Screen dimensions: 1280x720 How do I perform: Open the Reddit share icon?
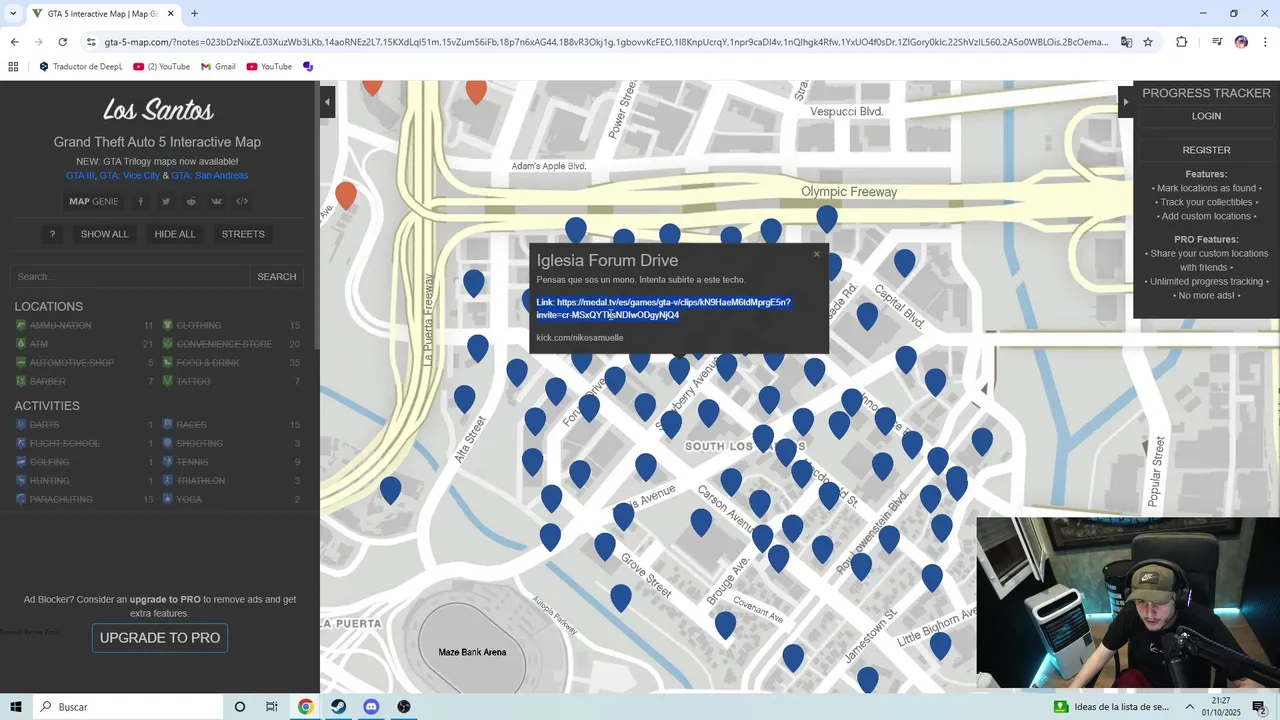(191, 201)
